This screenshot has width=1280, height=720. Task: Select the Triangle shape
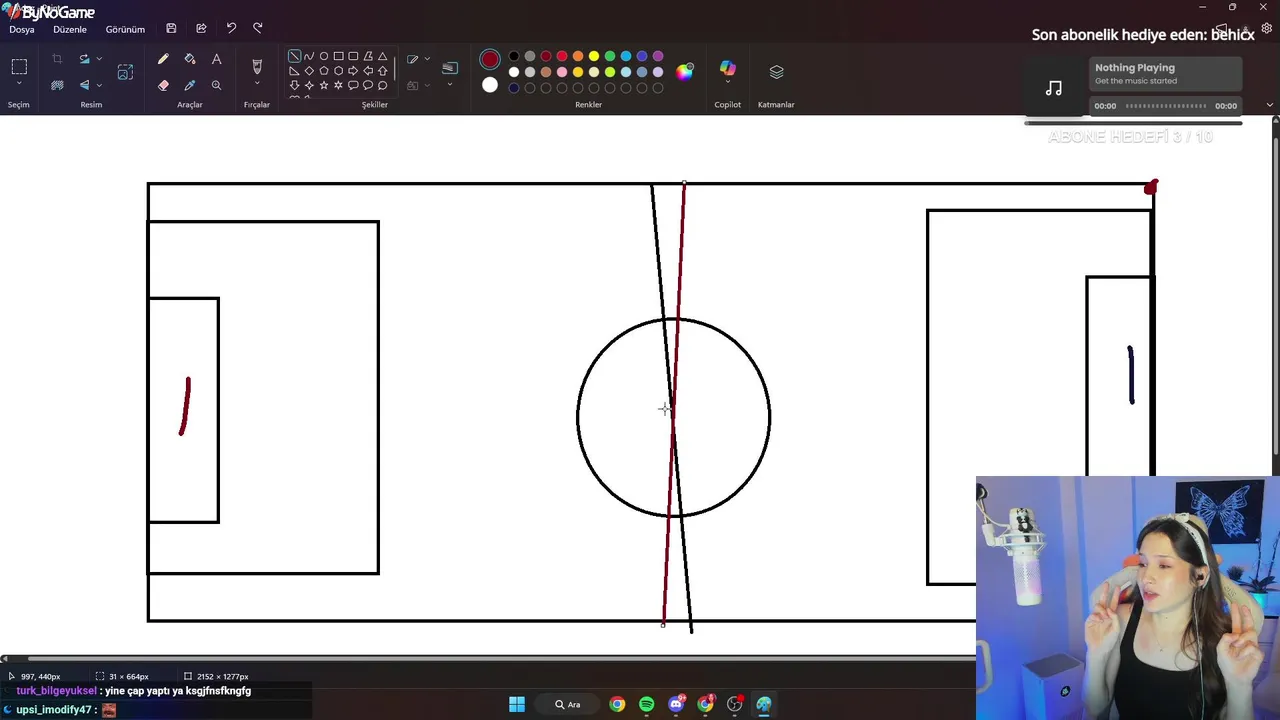click(382, 56)
